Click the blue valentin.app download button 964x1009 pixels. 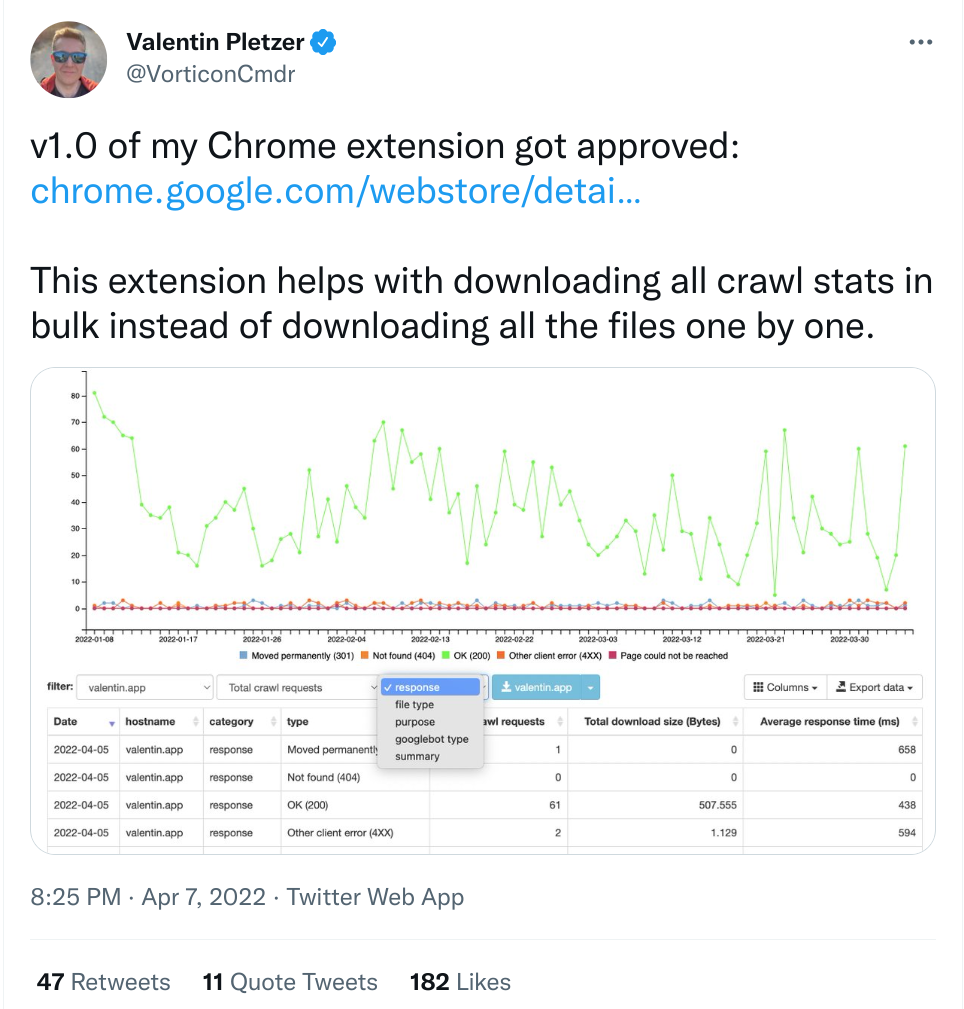[x=536, y=687]
